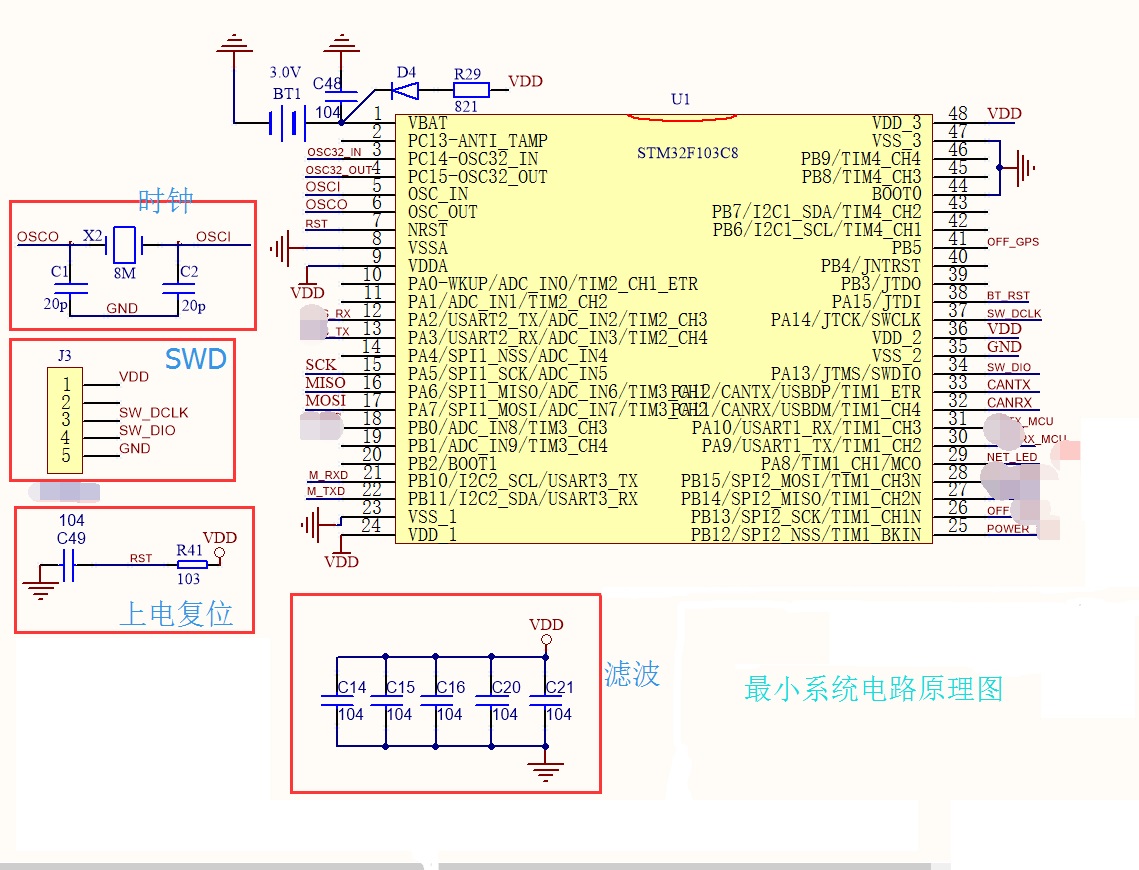
Task: Click the SCK net label
Action: click(x=320, y=365)
